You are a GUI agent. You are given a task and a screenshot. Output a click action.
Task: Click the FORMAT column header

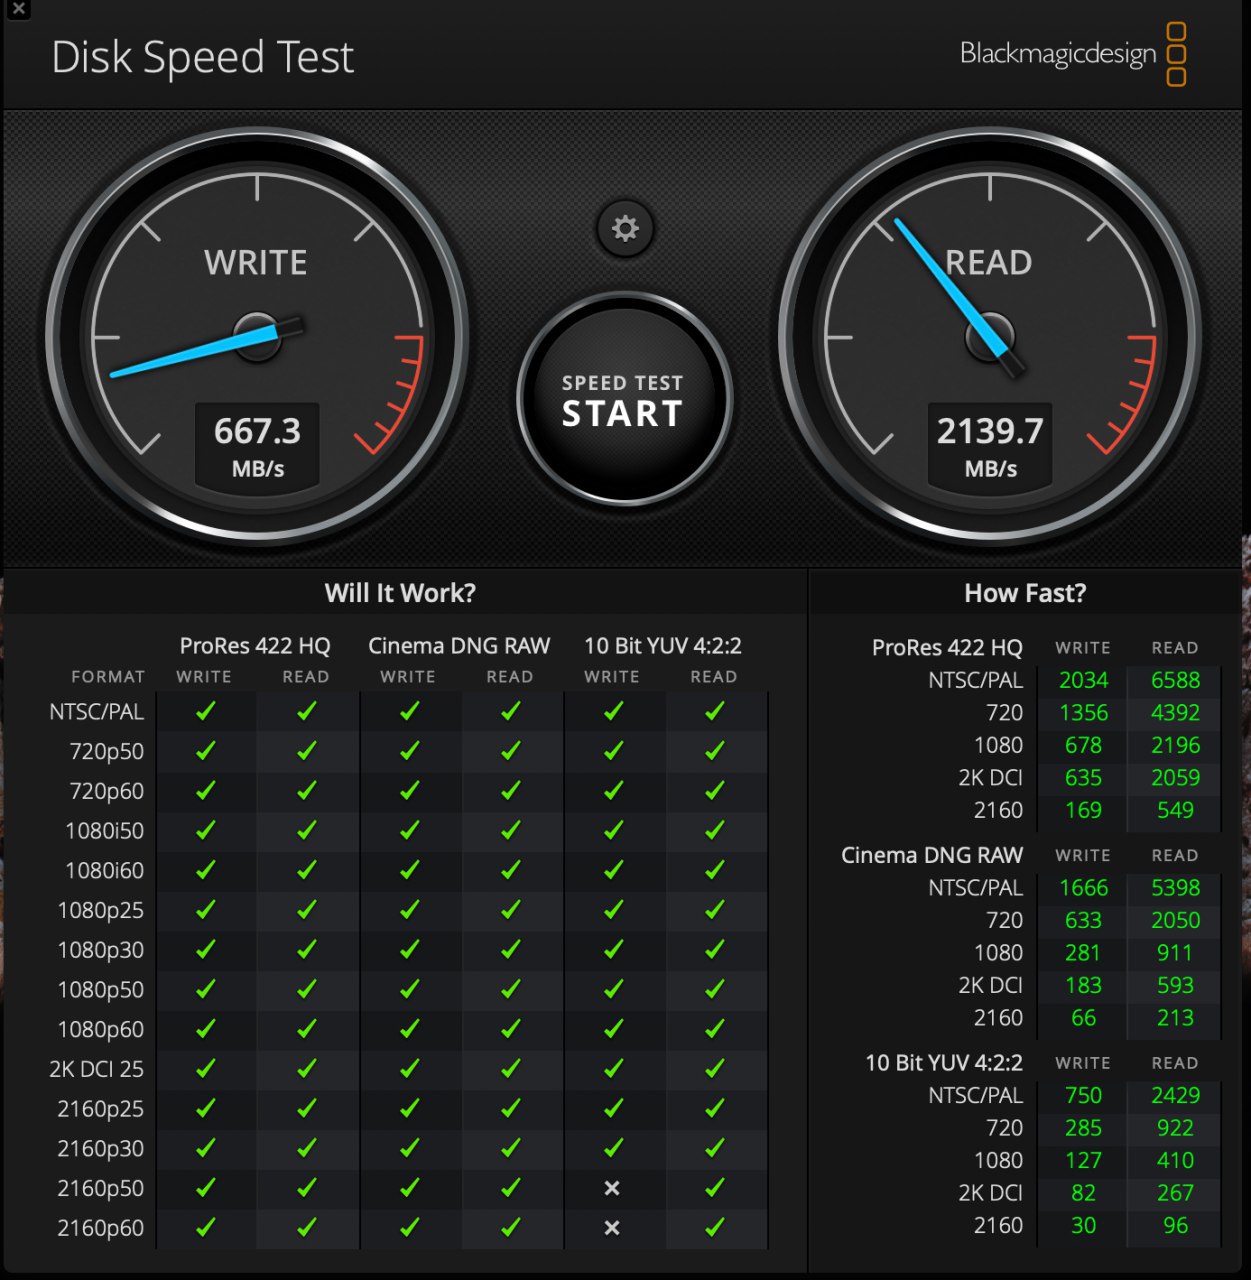point(108,677)
